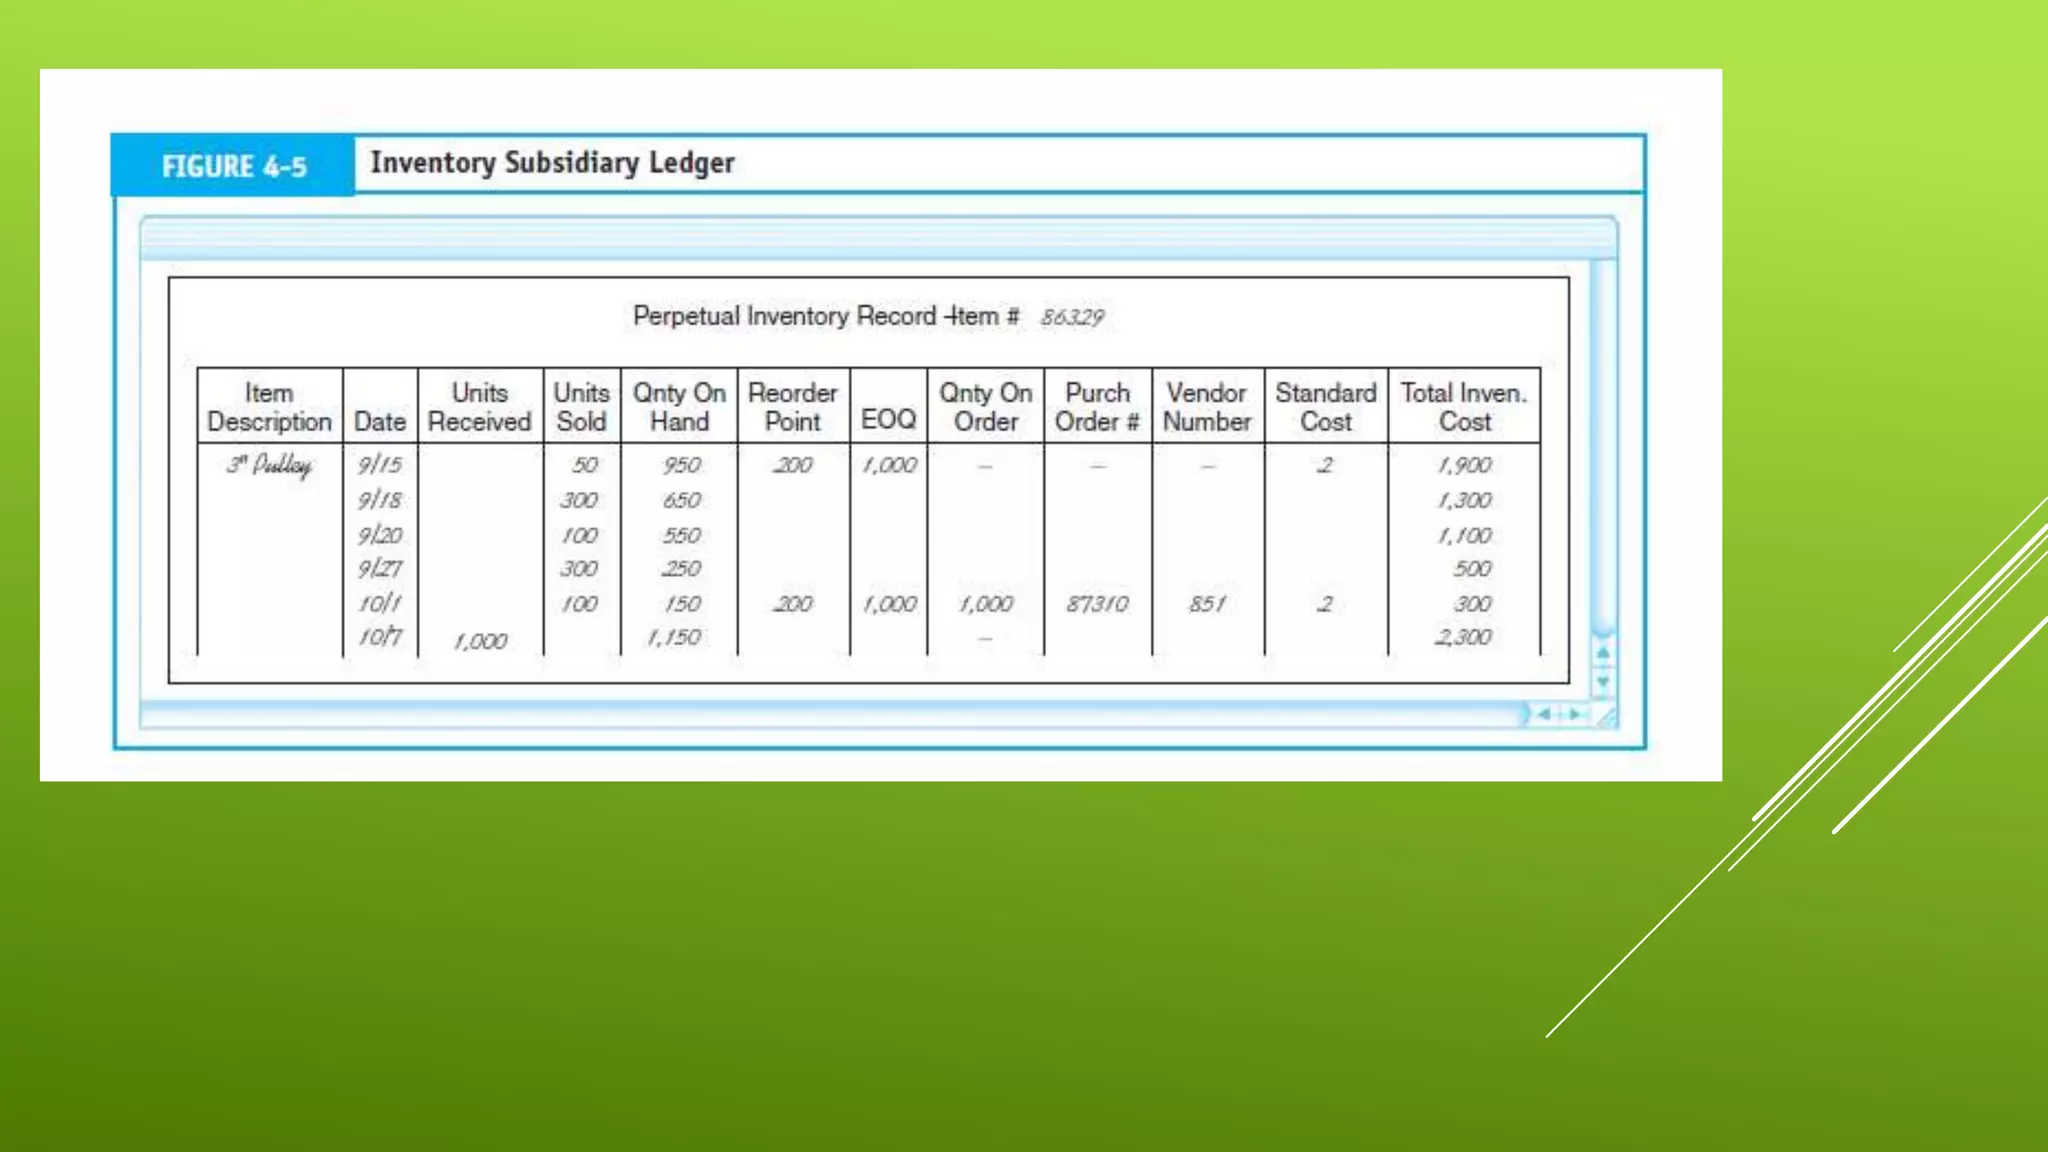Screen dimensions: 2048x1152
Task: Click purchase order value 87310
Action: (1097, 604)
